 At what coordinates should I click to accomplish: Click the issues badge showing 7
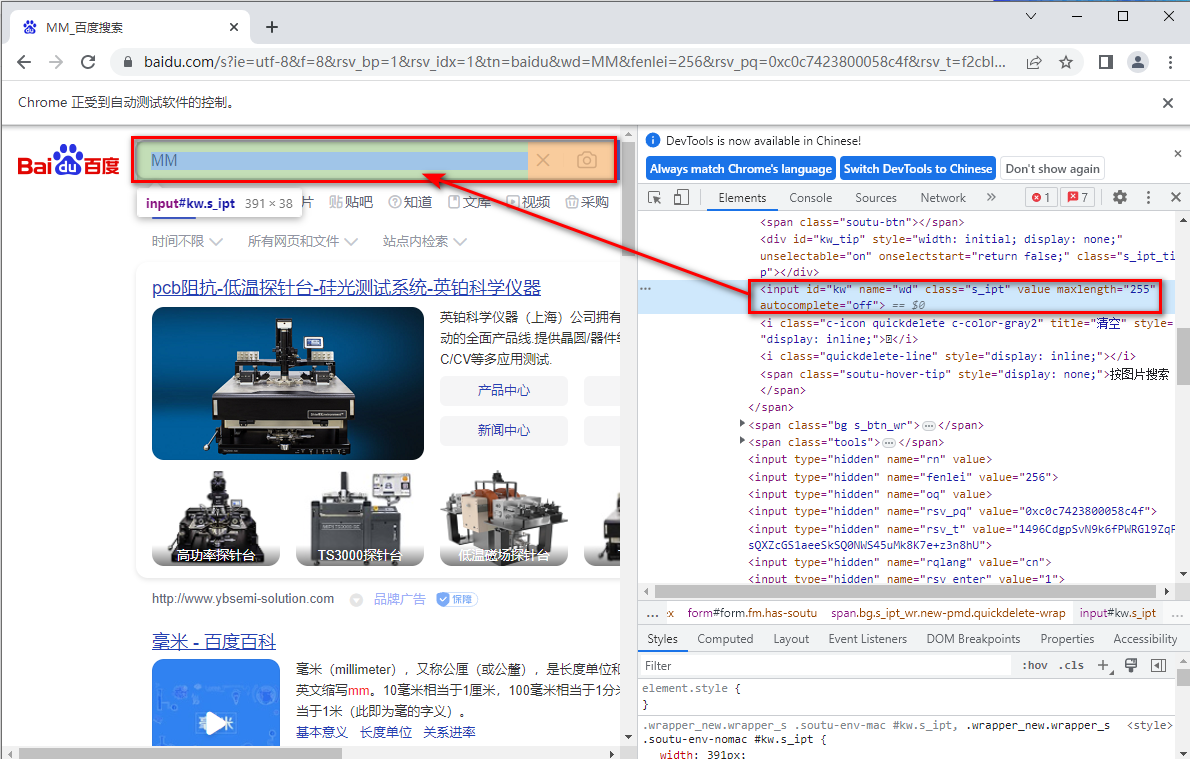tap(1078, 197)
